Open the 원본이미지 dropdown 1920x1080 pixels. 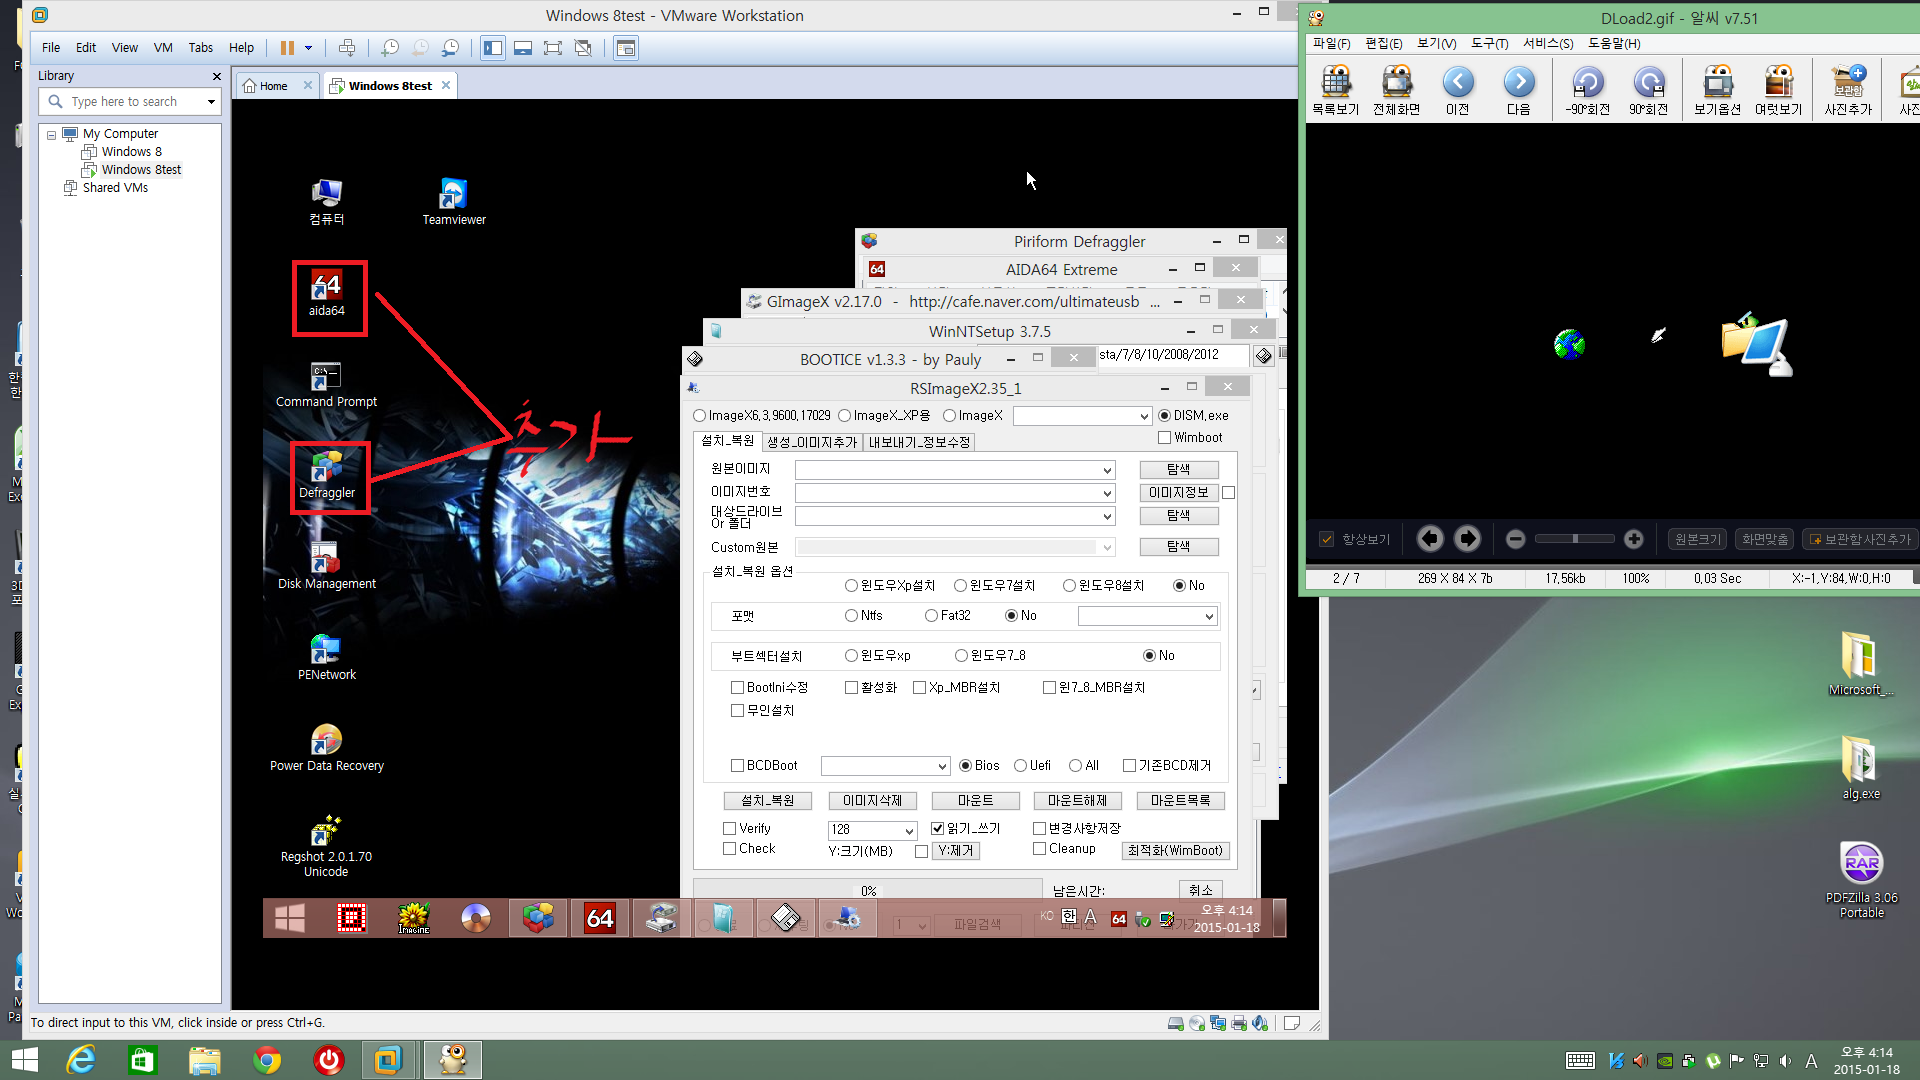click(1107, 470)
